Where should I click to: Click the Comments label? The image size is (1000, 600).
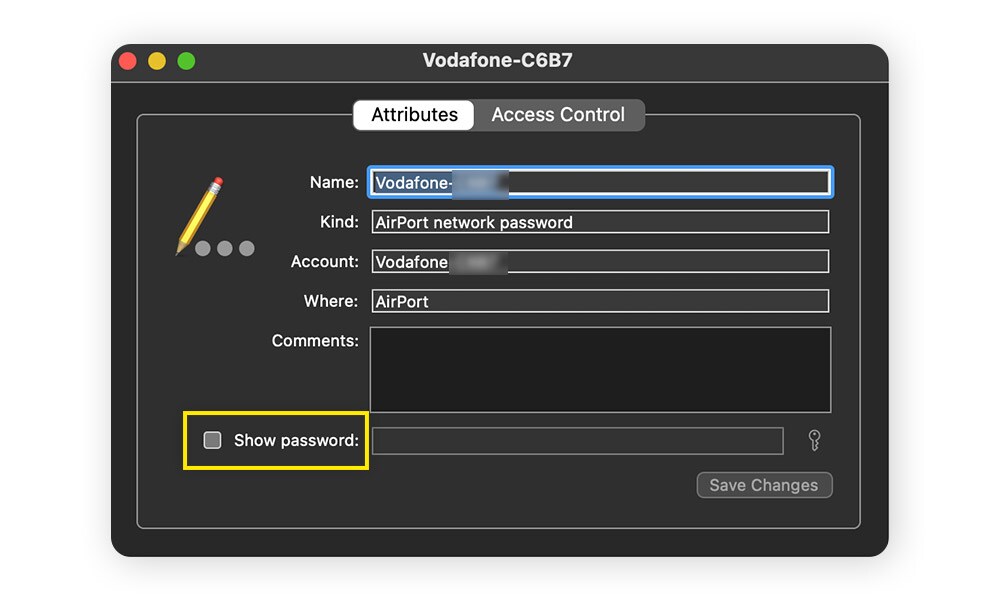(x=315, y=341)
